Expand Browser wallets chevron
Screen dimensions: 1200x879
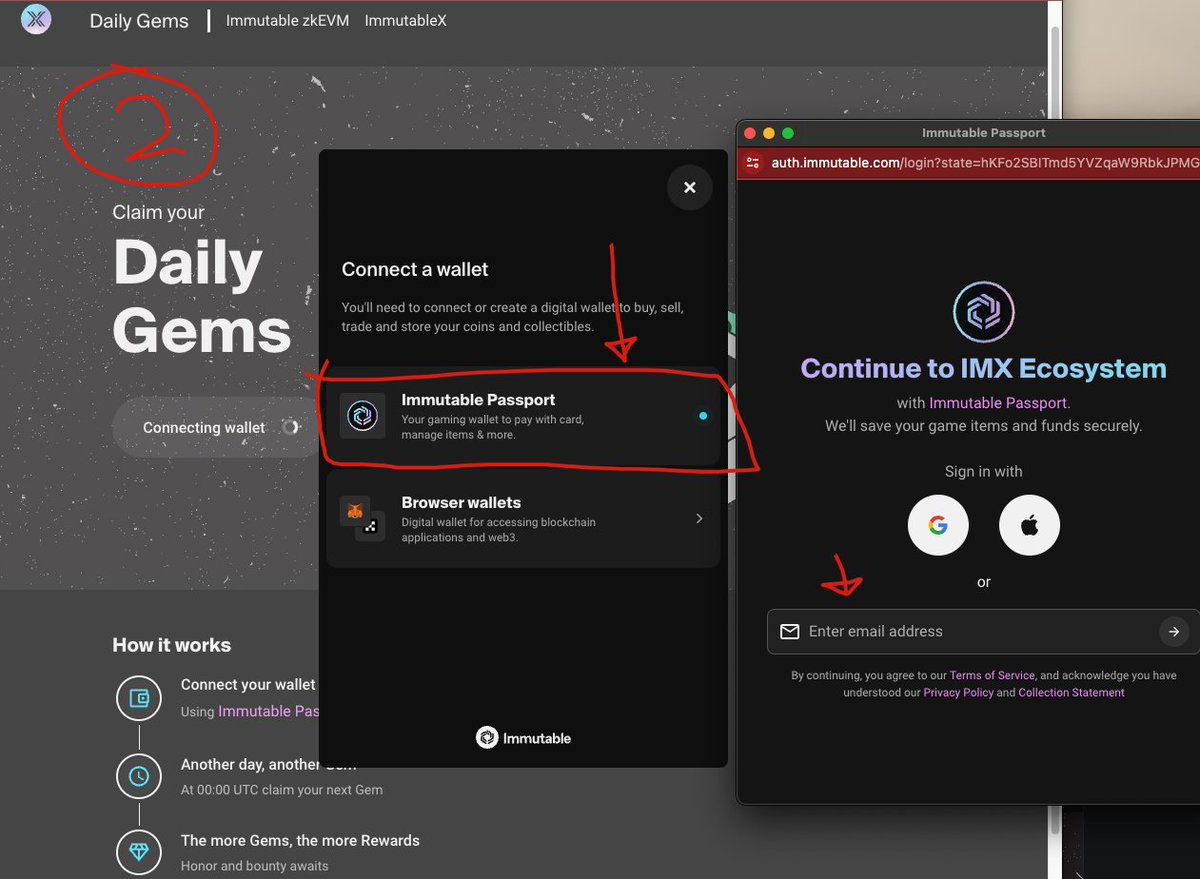coord(699,518)
